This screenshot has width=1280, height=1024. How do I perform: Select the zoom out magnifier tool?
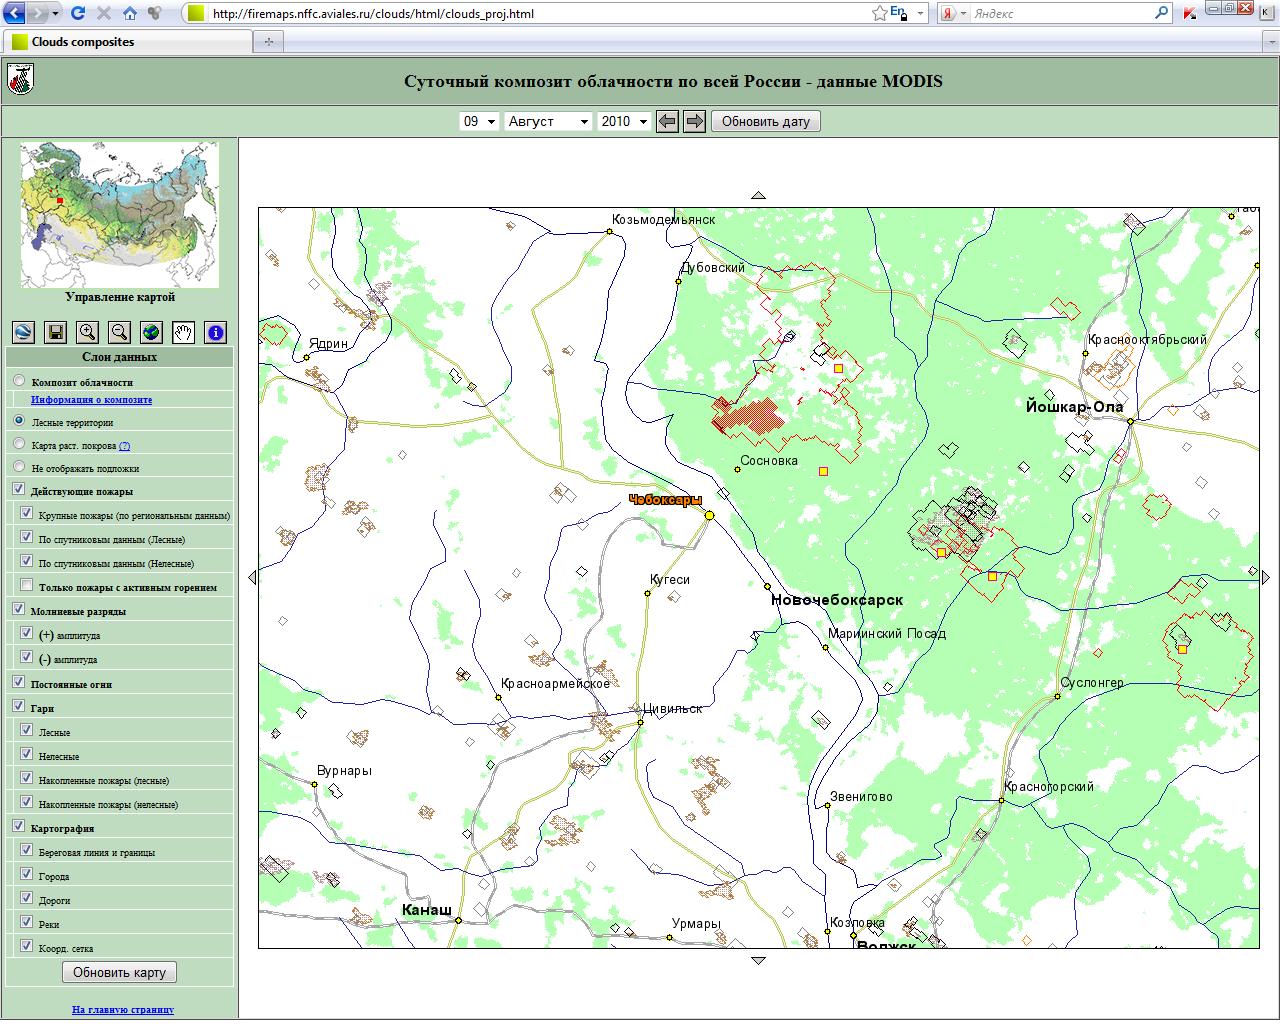point(119,332)
